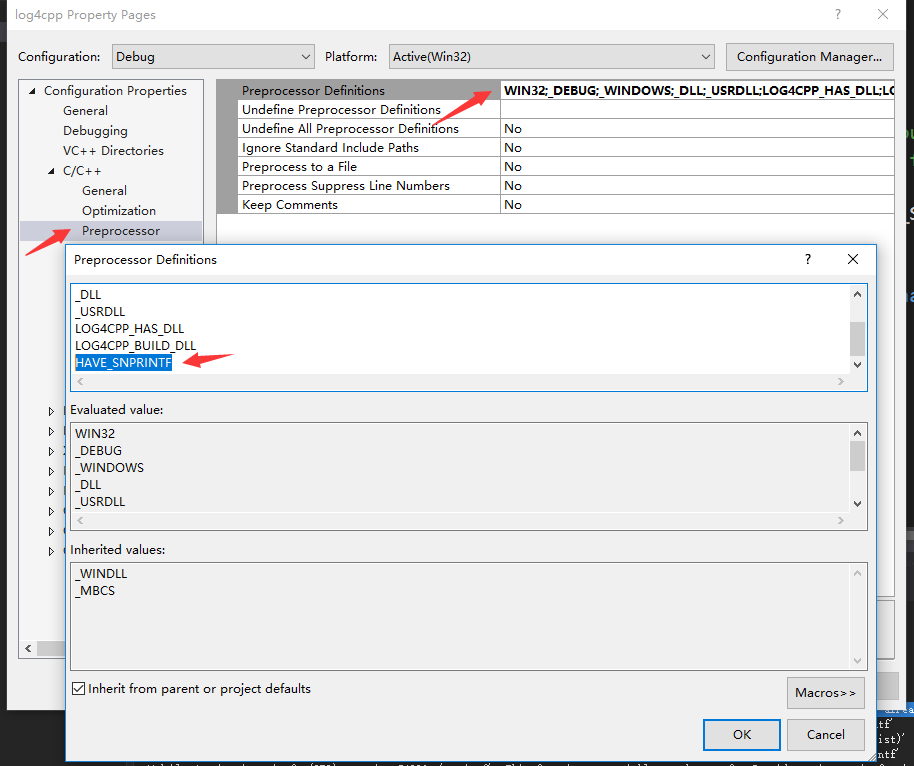Open the Configuration dropdown showing Debug

click(213, 57)
